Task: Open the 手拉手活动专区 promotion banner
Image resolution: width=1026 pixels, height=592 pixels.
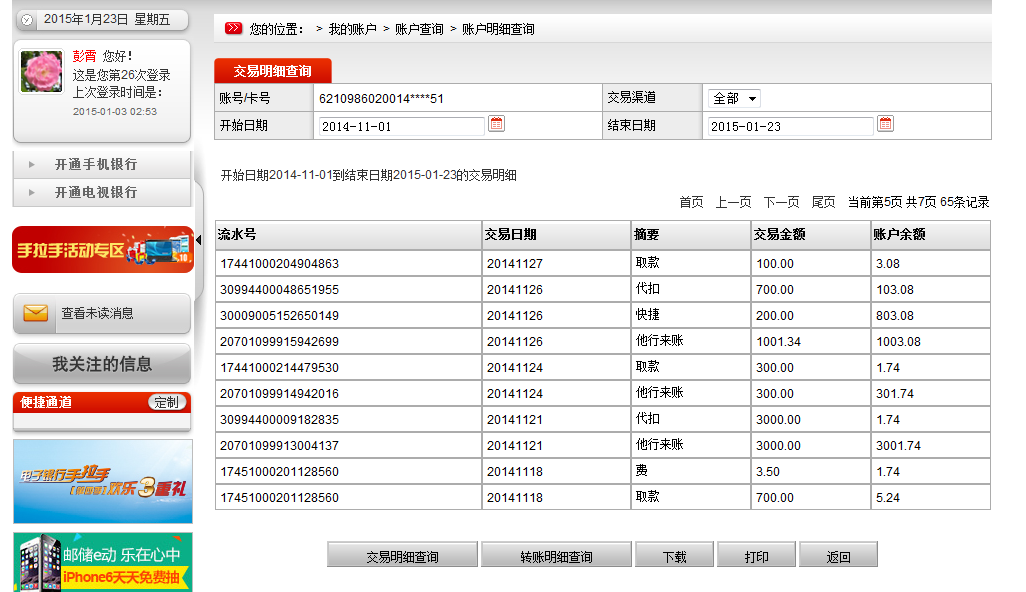Action: [102, 249]
